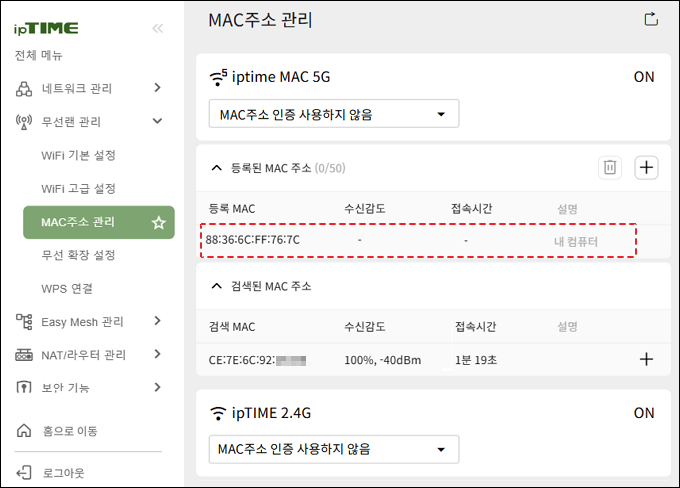
Task: Collapse 무선랜 관리 chevron
Action: click(x=157, y=121)
